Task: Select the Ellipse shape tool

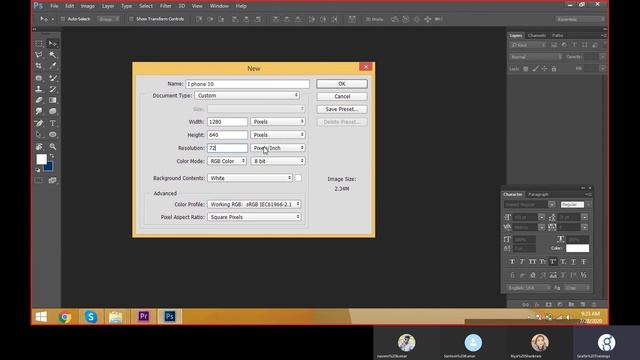Action: pos(53,134)
